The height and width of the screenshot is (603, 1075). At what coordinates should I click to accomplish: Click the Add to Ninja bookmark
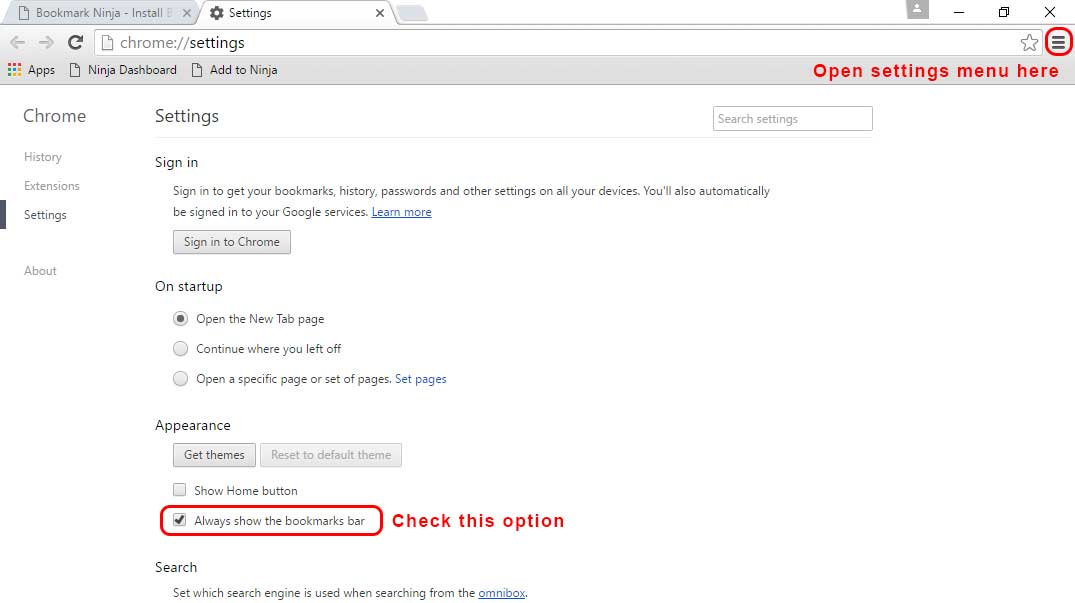pos(234,70)
